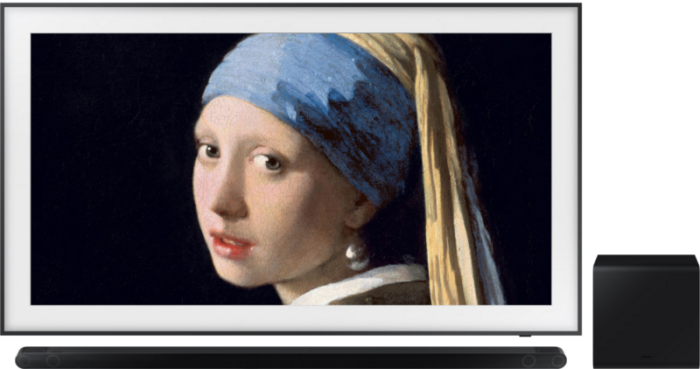Select the center of the soundbar
The image size is (700, 369).
[x=291, y=357]
